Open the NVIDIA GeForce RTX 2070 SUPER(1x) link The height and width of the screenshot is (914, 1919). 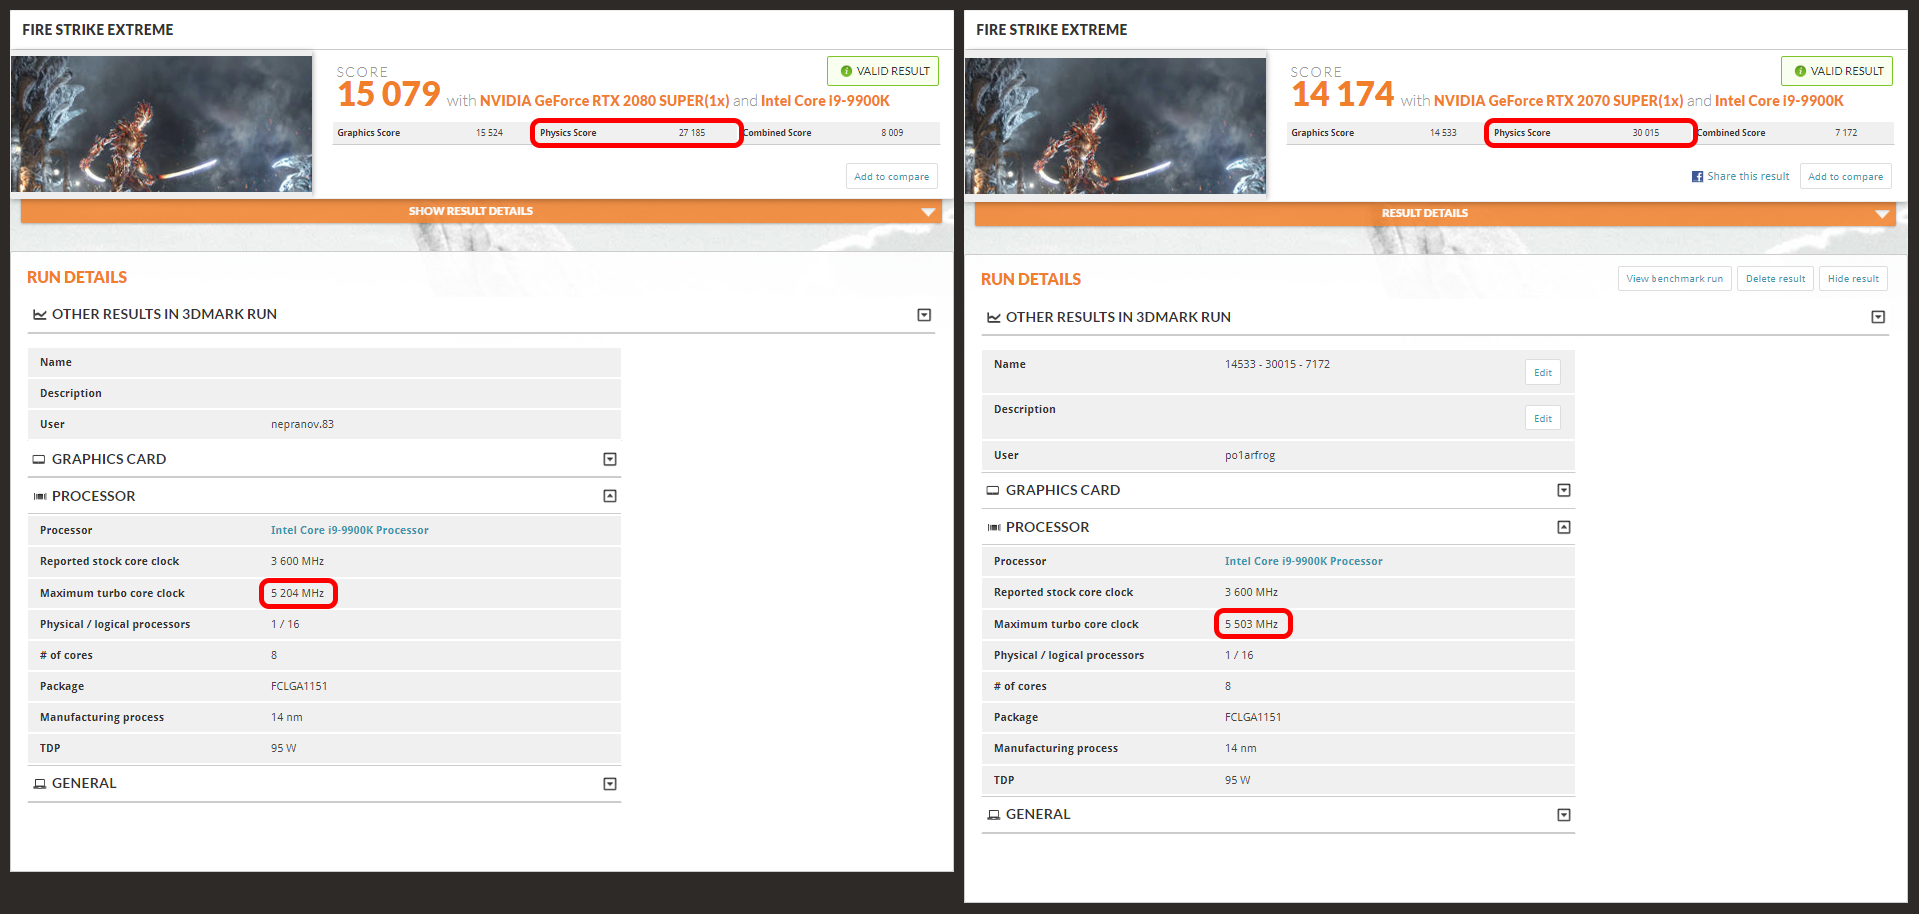1559,101
